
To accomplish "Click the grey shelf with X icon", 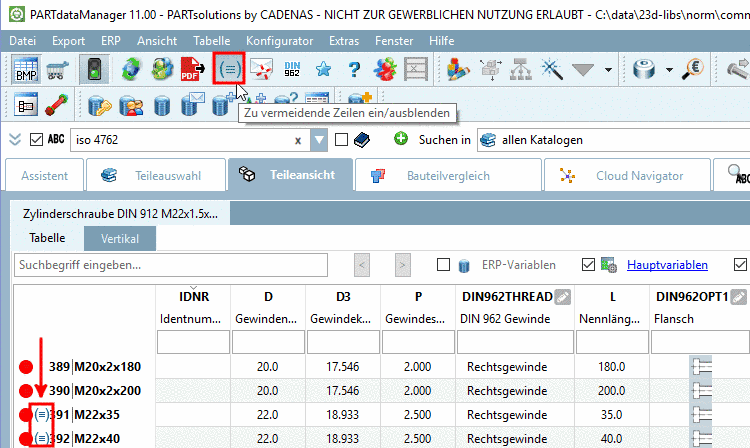I will tap(416, 70).
